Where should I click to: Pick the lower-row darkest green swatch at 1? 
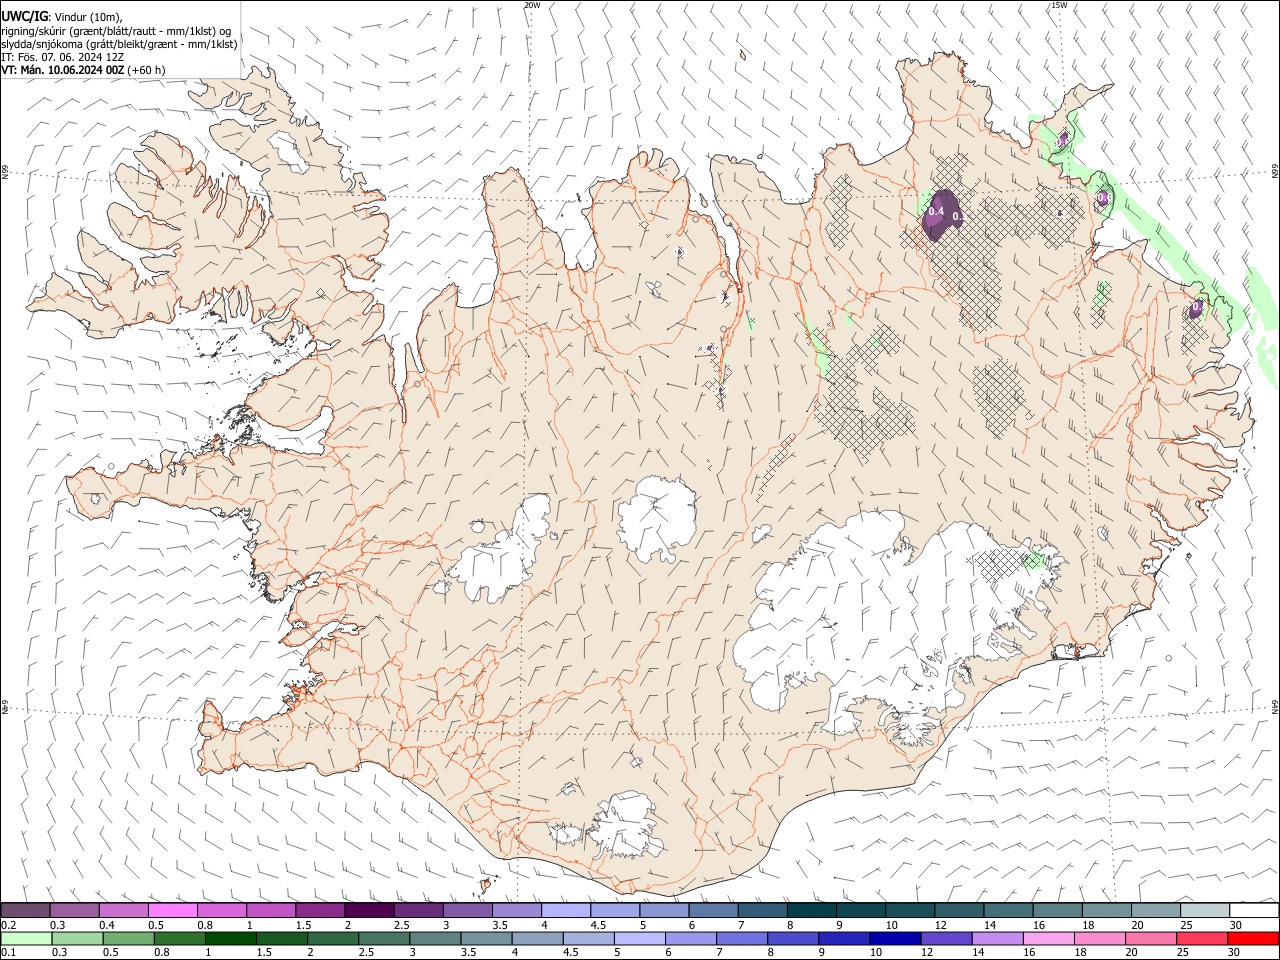(x=230, y=938)
